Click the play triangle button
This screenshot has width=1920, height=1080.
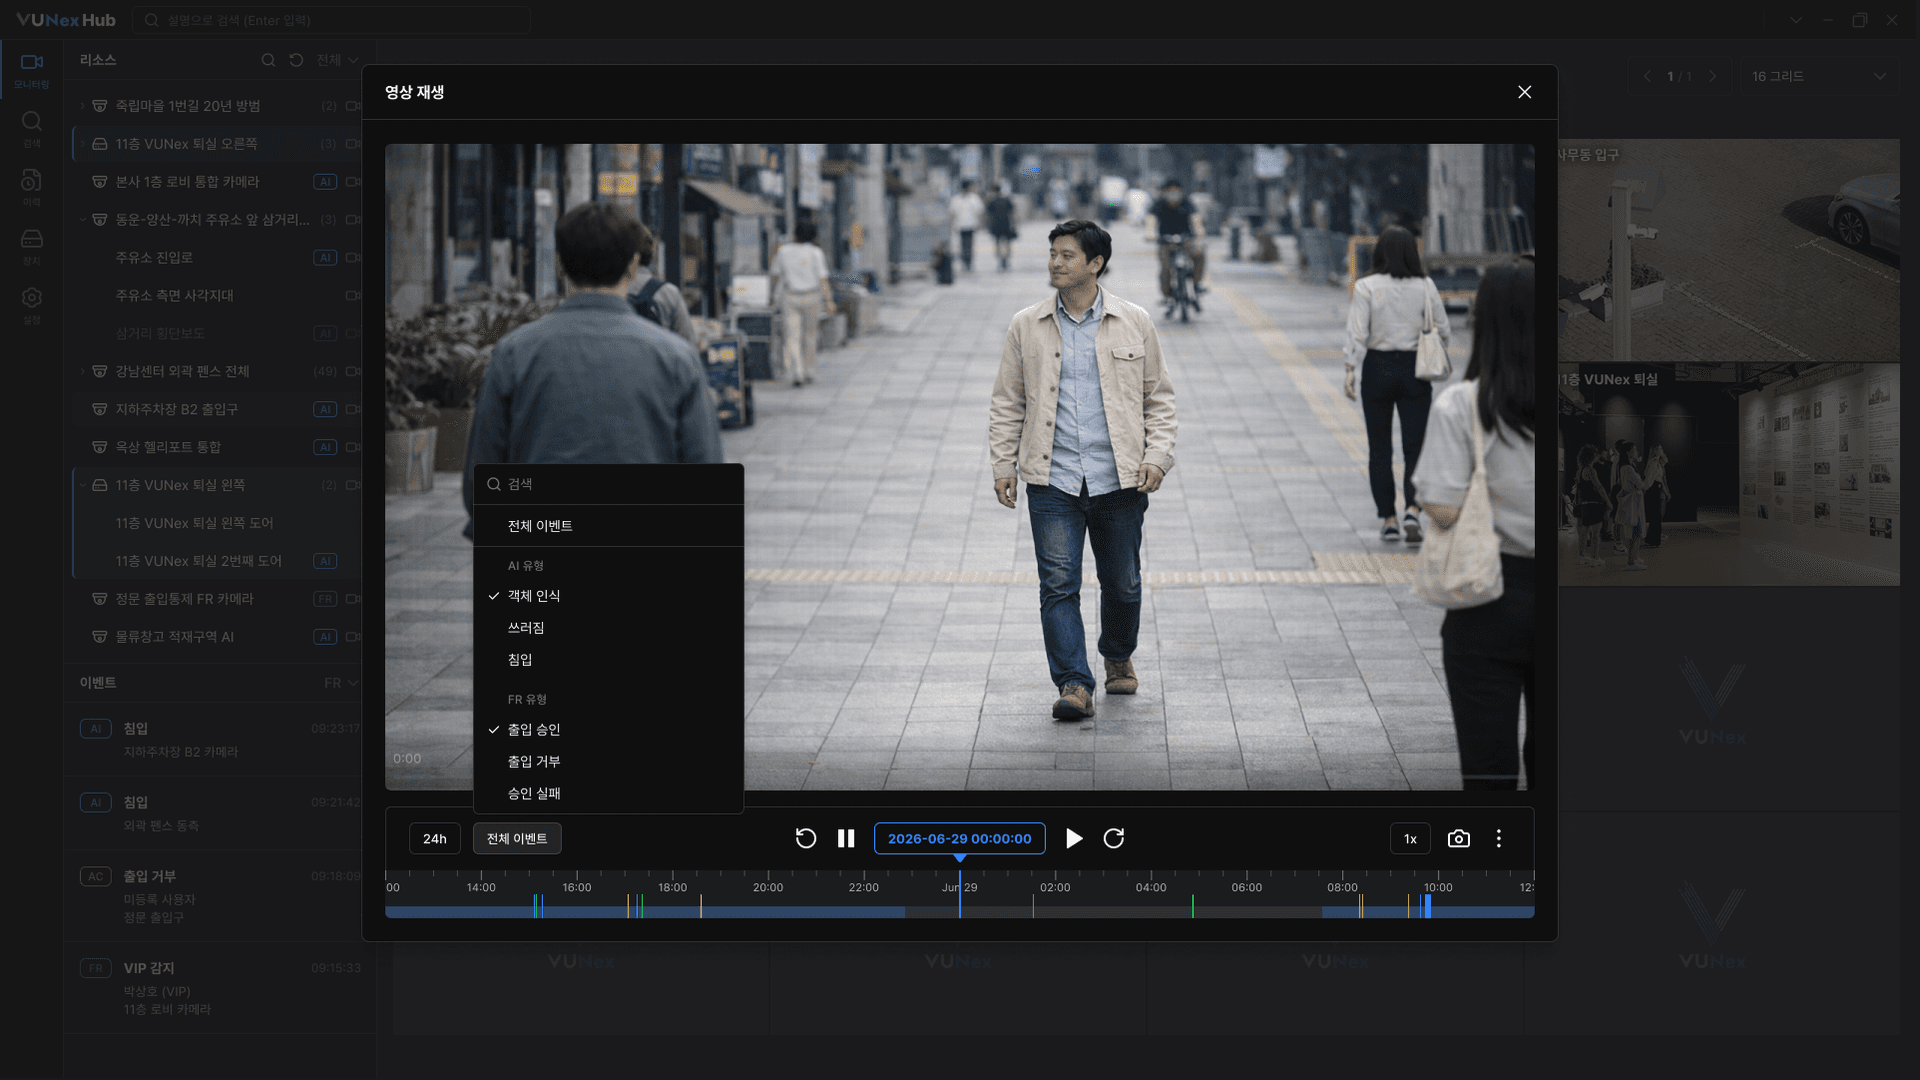tap(1074, 839)
